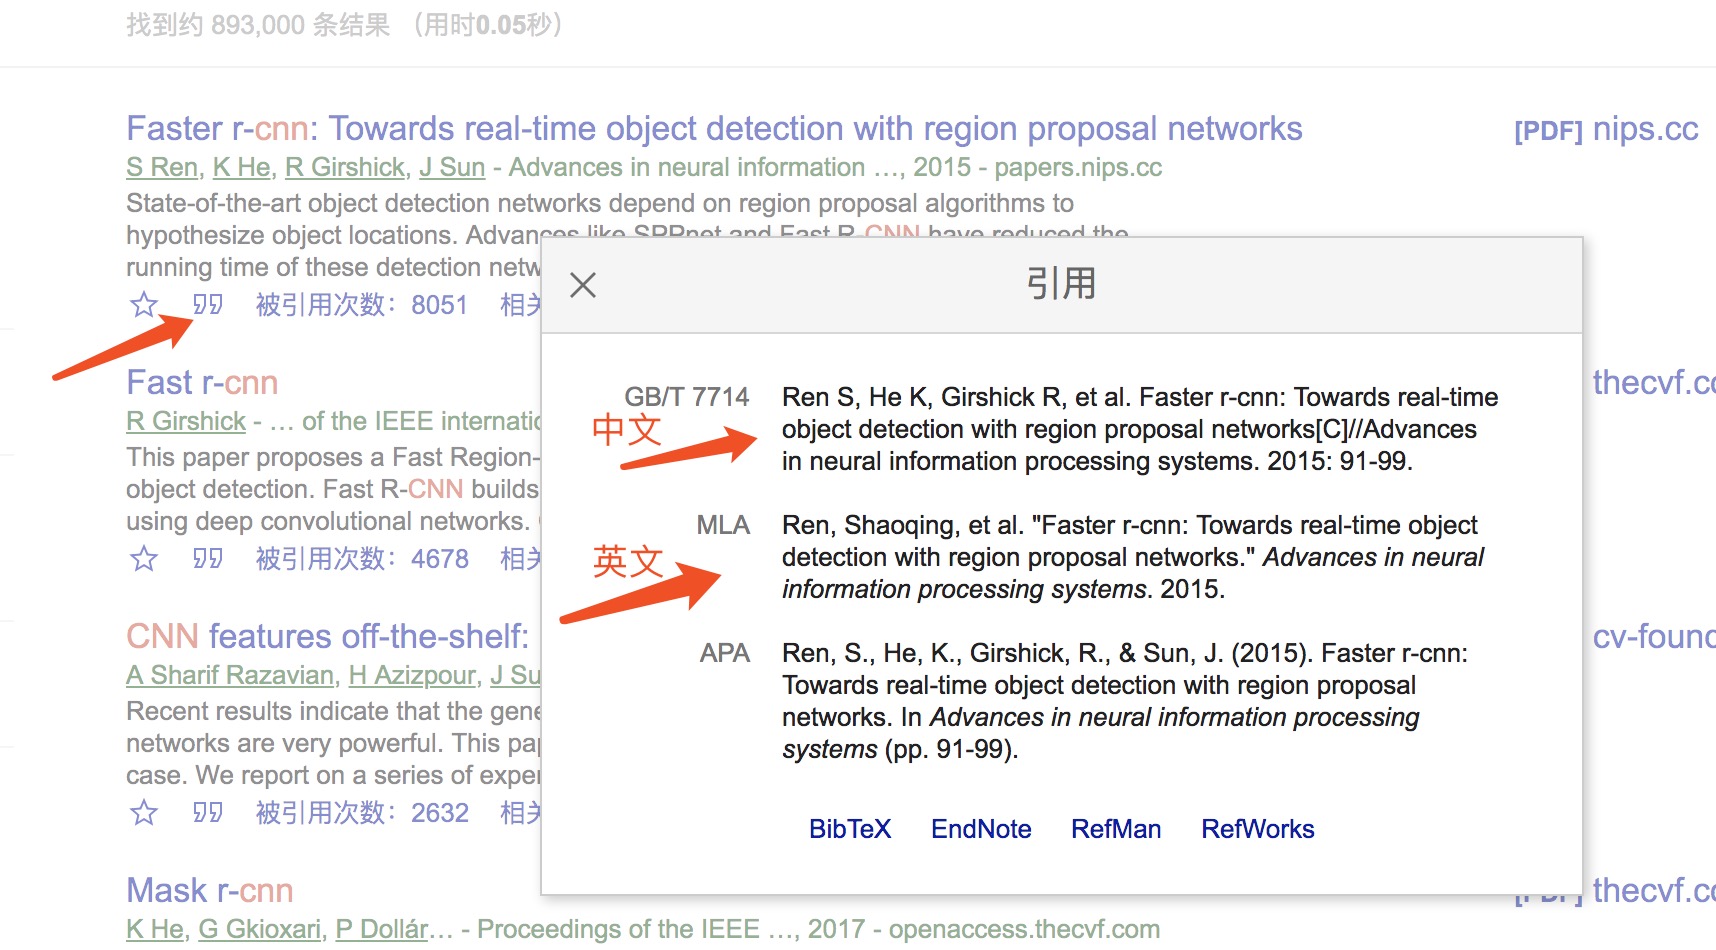Image resolution: width=1716 pixels, height=950 pixels.
Task: Open cite quote icon for Fast r-cnn
Action: coord(208,558)
